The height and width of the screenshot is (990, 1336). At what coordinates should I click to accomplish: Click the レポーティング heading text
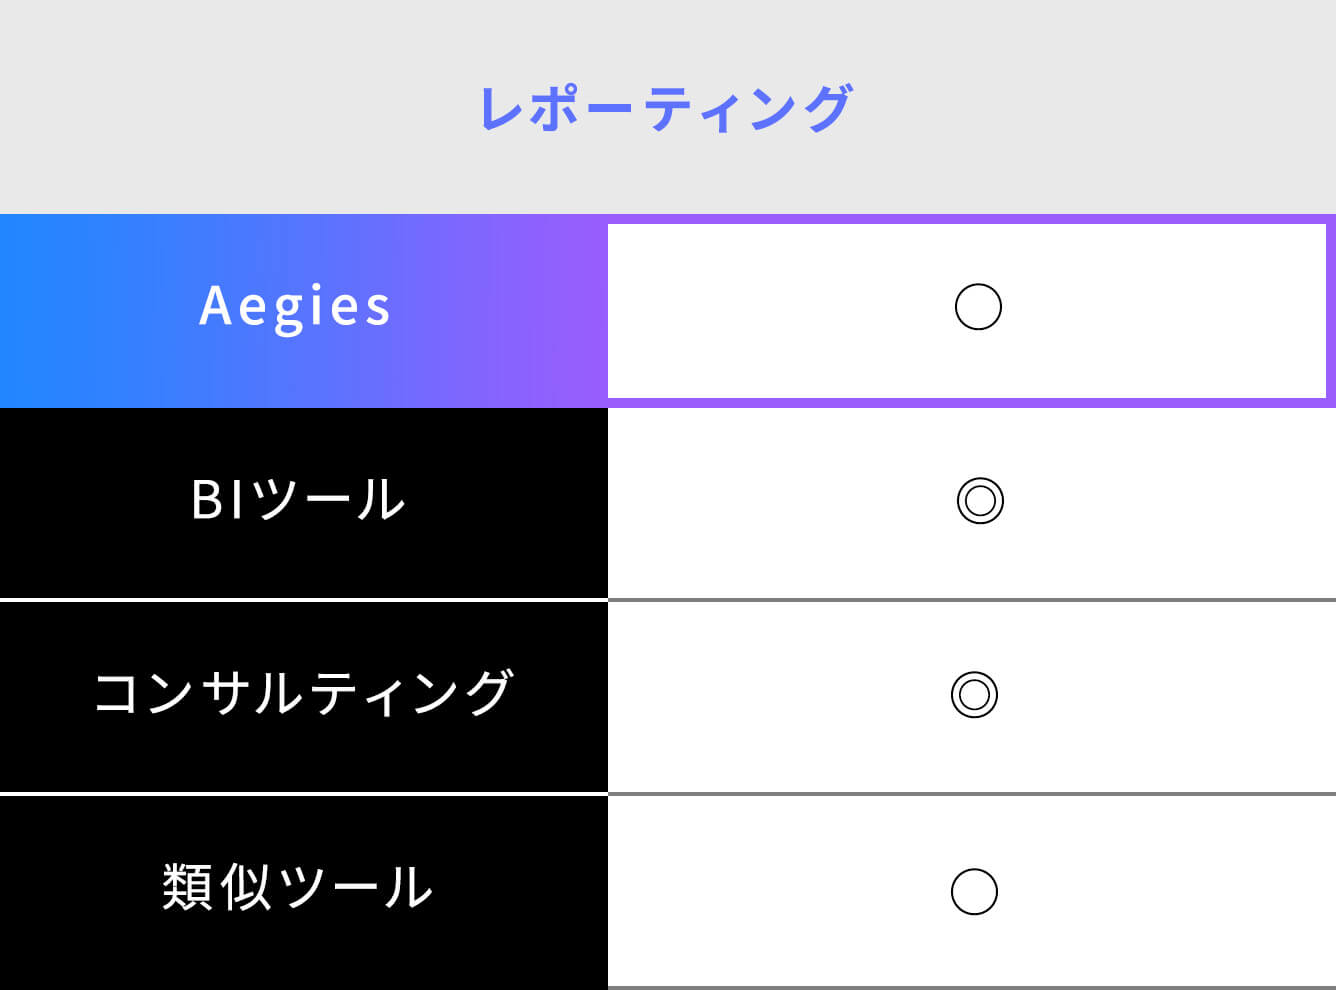coord(666,108)
